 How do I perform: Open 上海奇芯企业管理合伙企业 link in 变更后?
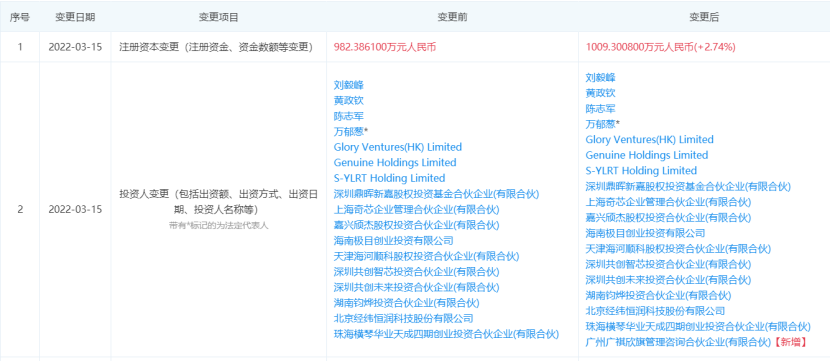pos(668,202)
